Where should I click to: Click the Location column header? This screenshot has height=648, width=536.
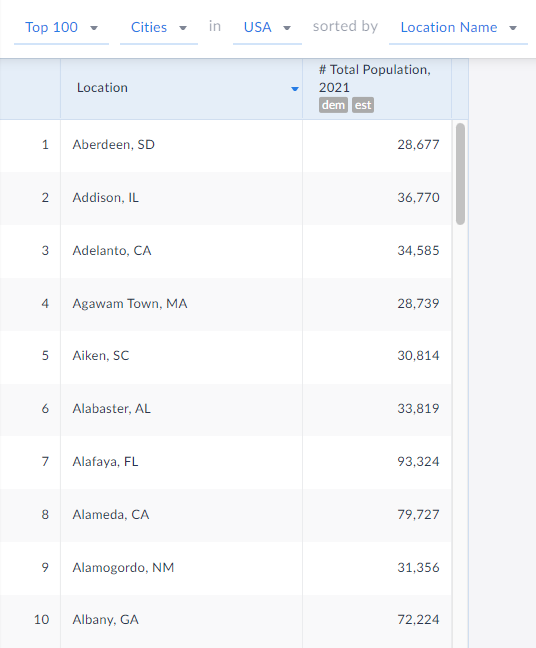(x=181, y=88)
